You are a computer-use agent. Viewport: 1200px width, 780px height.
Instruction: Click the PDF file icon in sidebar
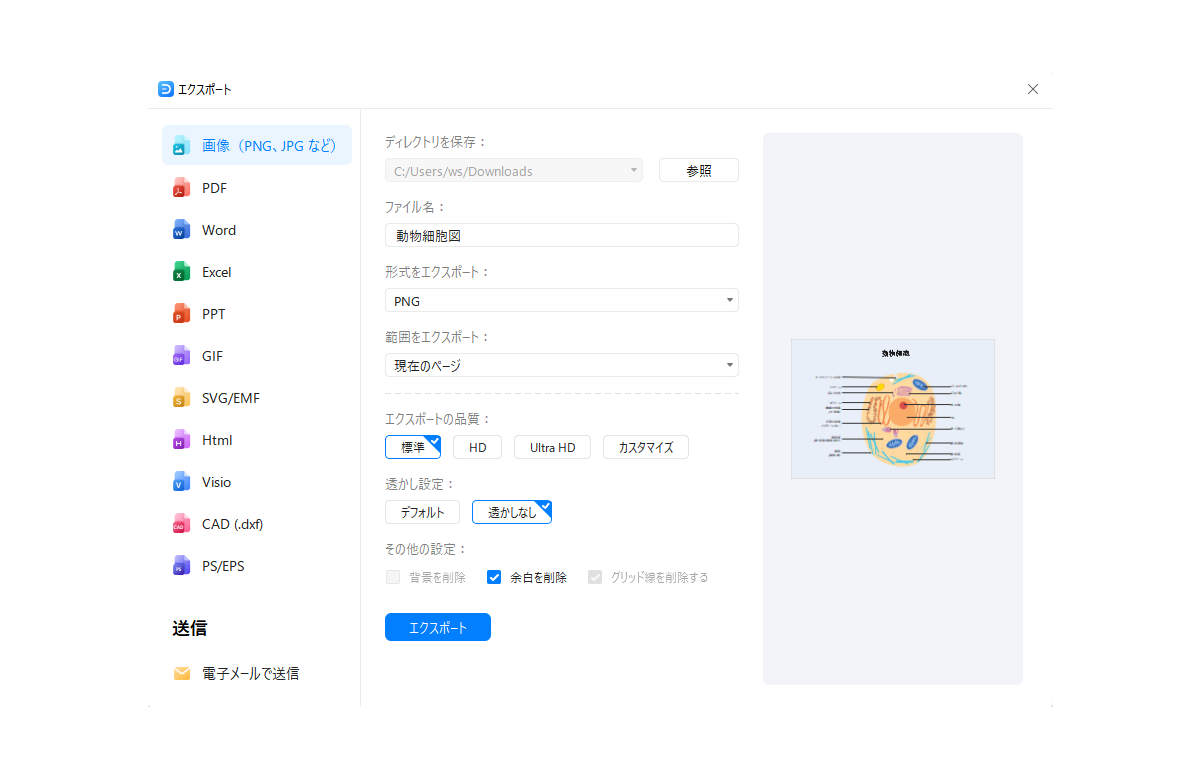(181, 188)
